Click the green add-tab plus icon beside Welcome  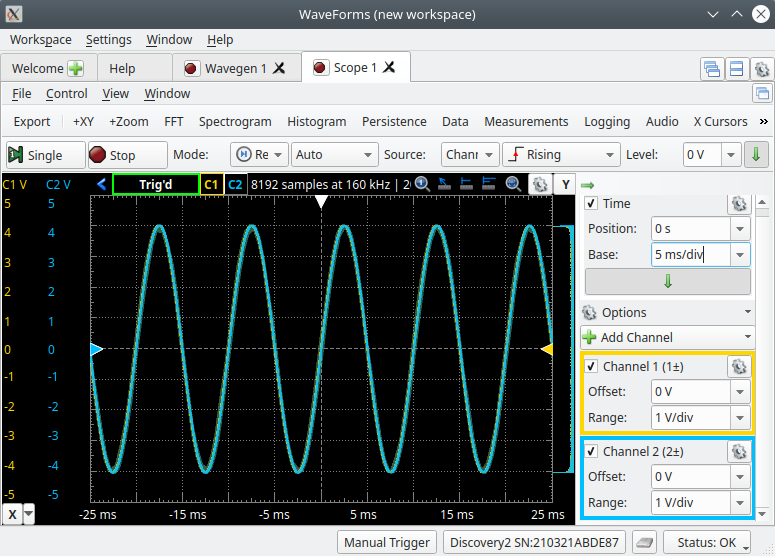[75, 69]
